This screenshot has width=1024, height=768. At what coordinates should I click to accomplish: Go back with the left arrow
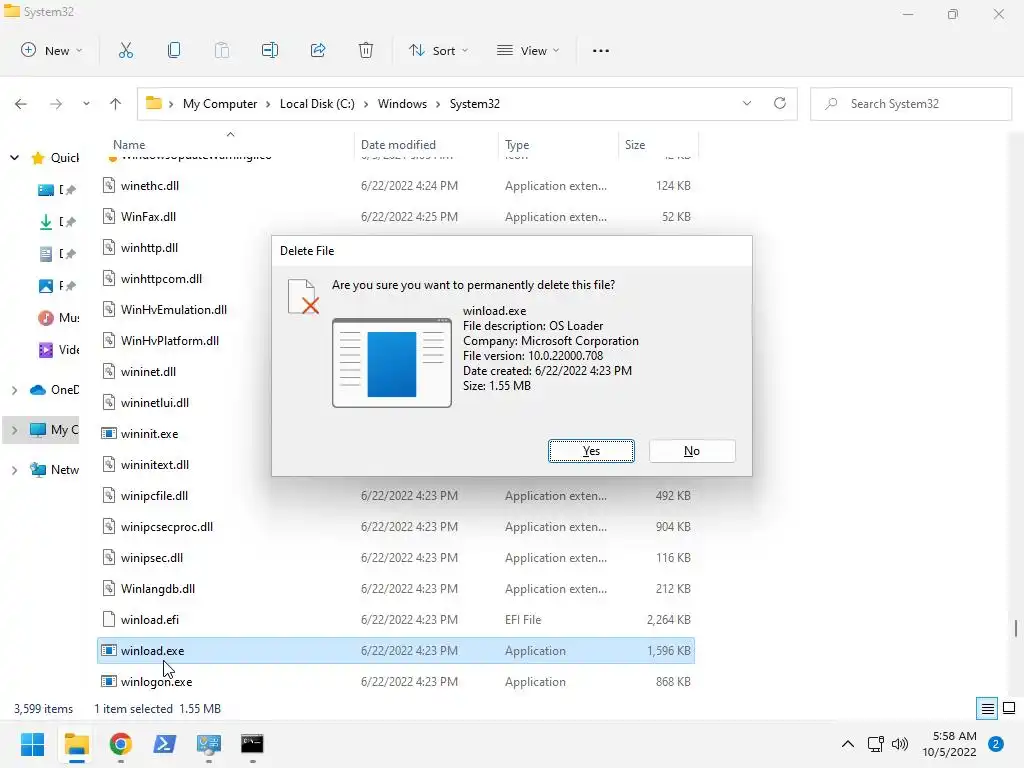21,104
